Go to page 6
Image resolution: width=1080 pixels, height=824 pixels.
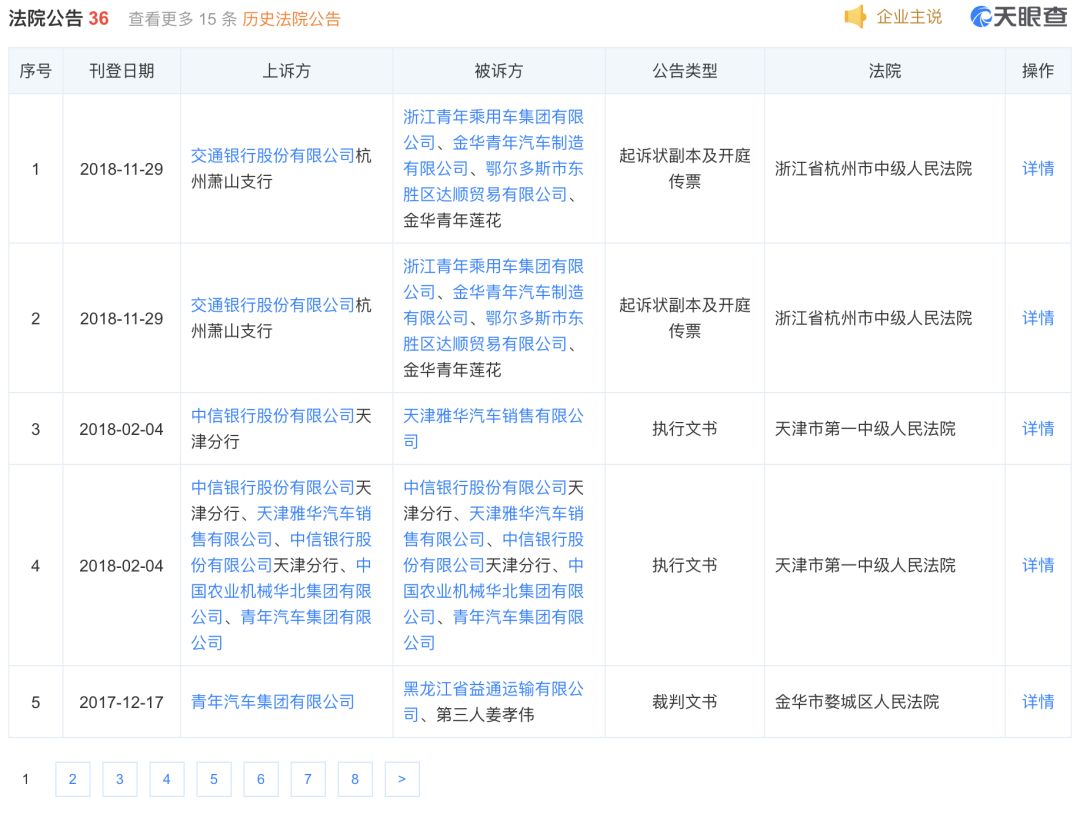[x=261, y=779]
